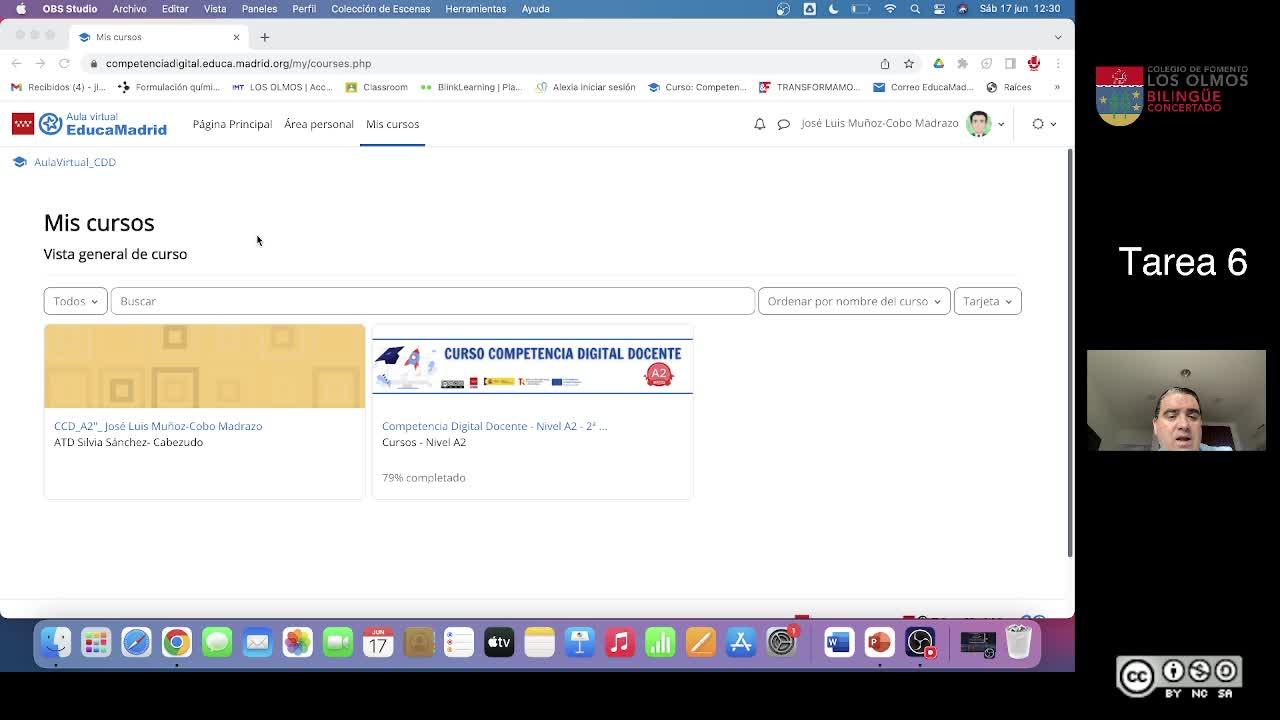The image size is (1280, 720).
Task: Open Competencia Digital Docente - Nivel A2 course
Action: [494, 426]
